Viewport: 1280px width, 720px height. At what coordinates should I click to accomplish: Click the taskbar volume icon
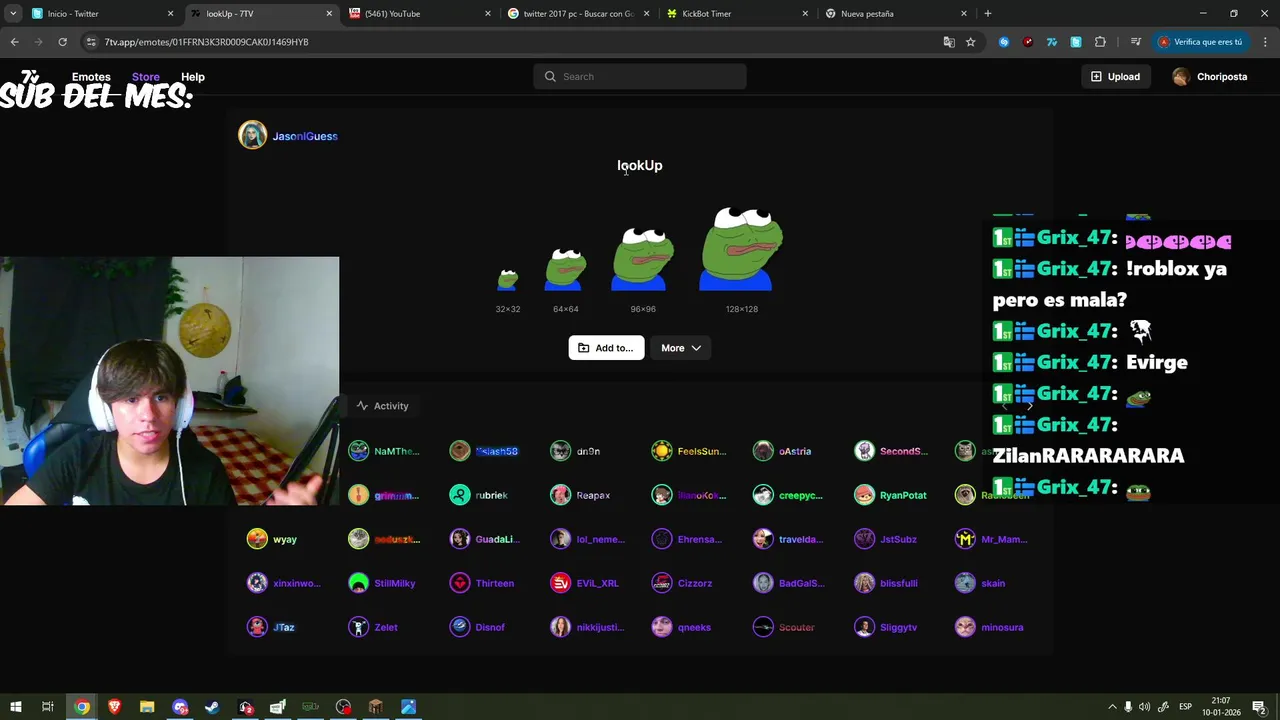[x=1144, y=707]
